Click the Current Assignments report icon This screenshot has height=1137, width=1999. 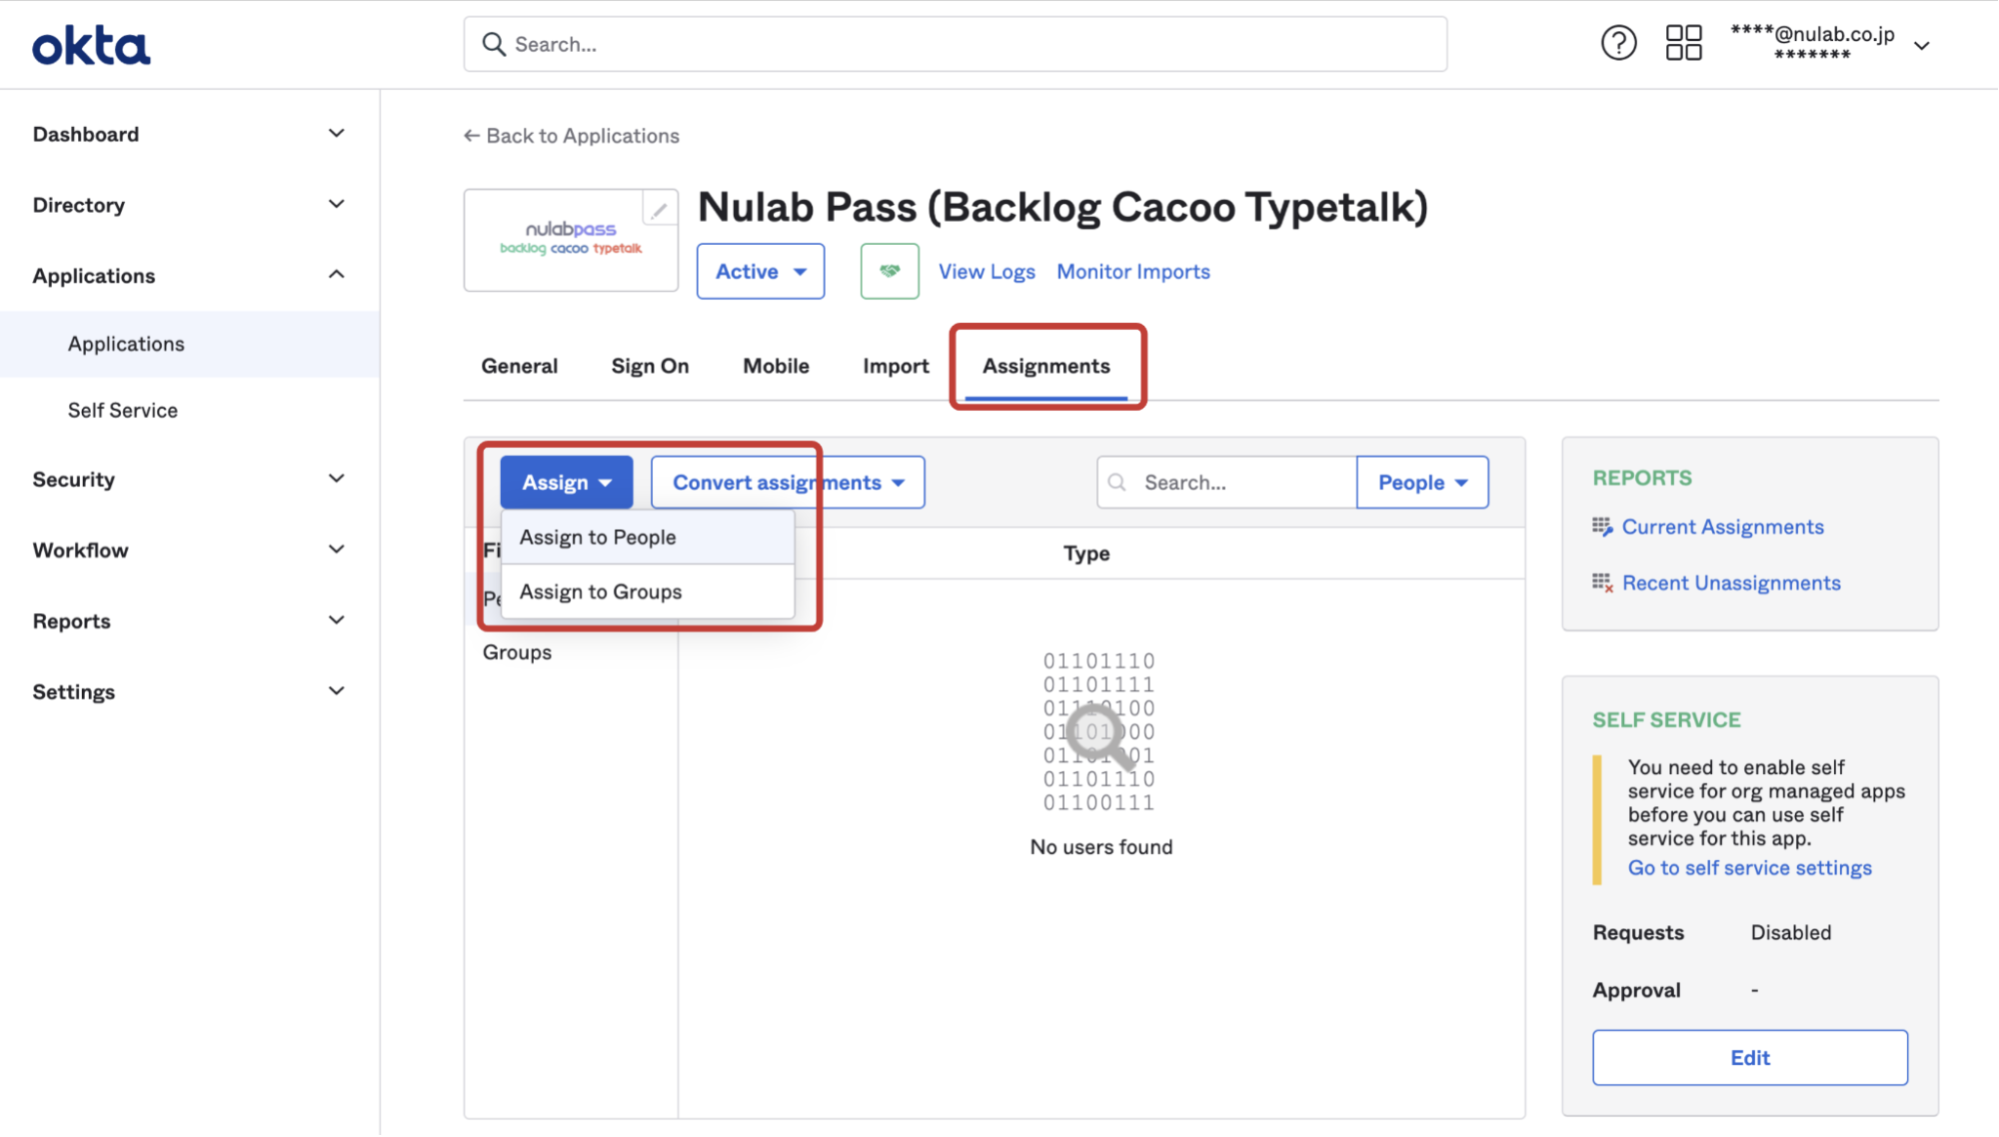[x=1602, y=527]
